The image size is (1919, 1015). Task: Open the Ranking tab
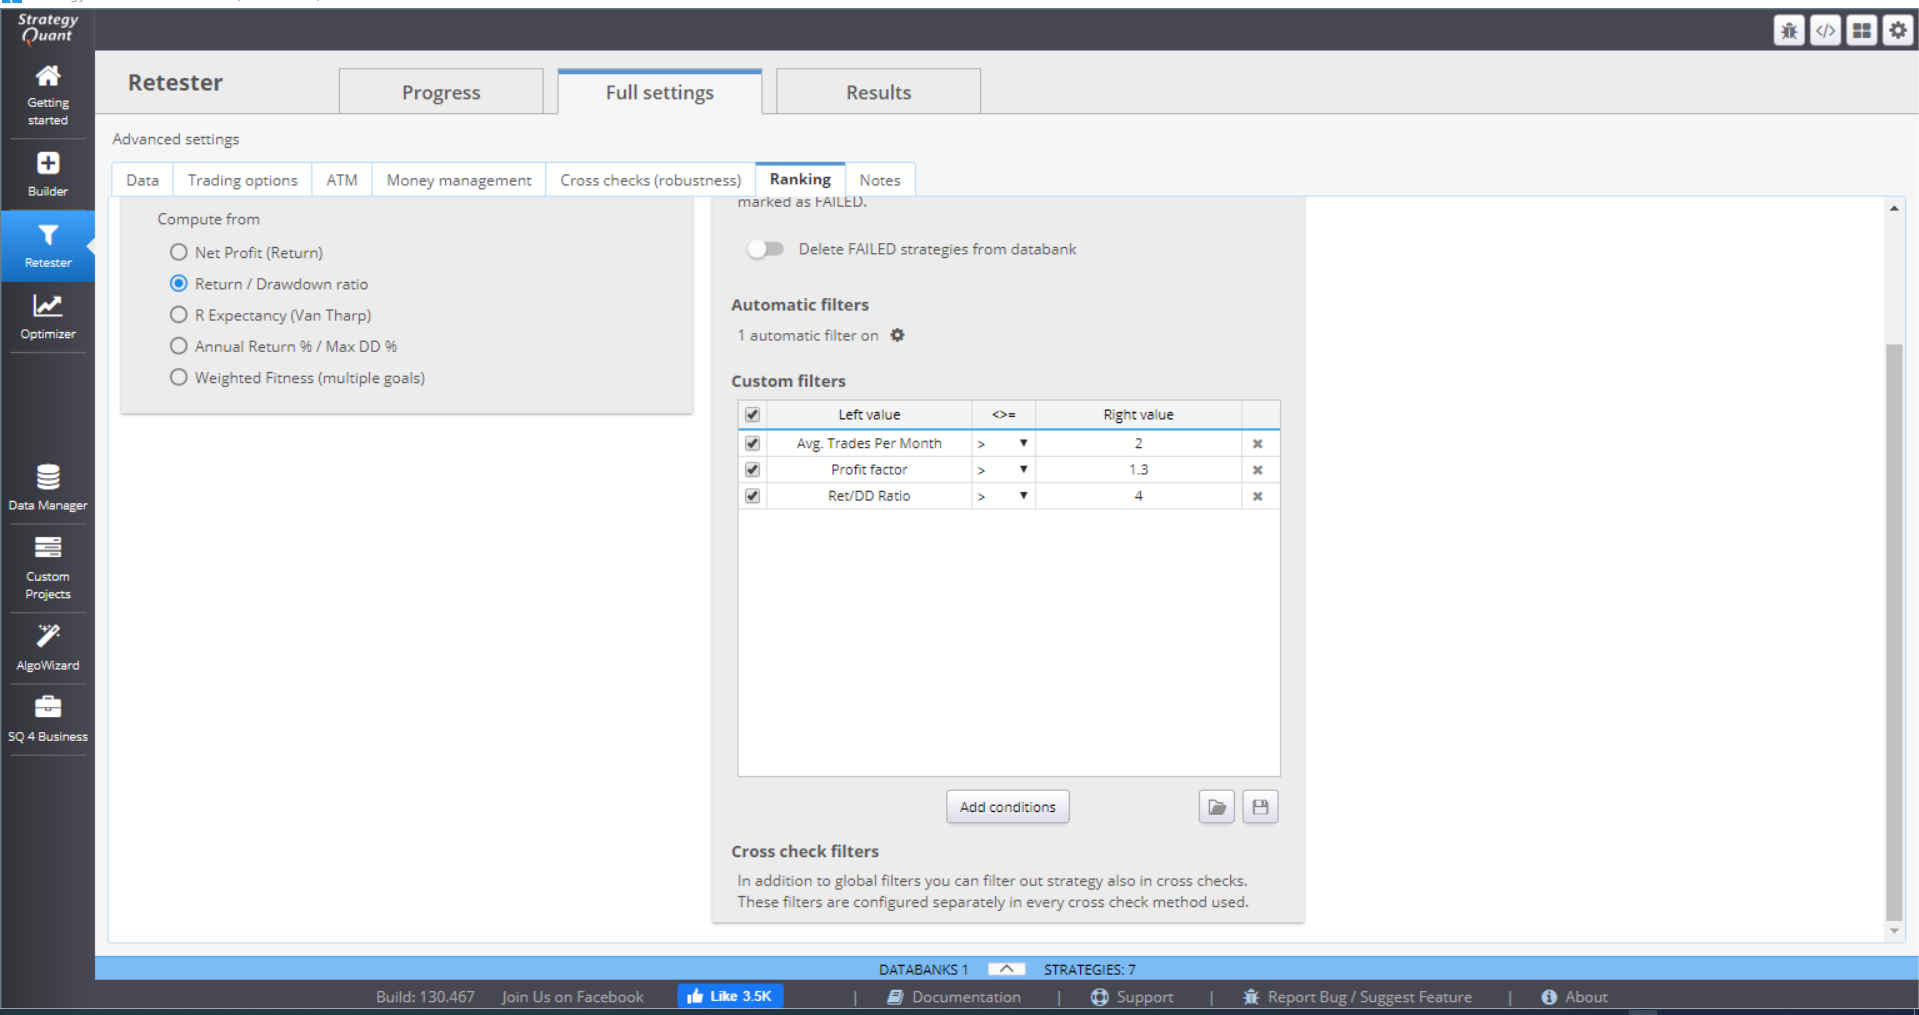coord(800,179)
